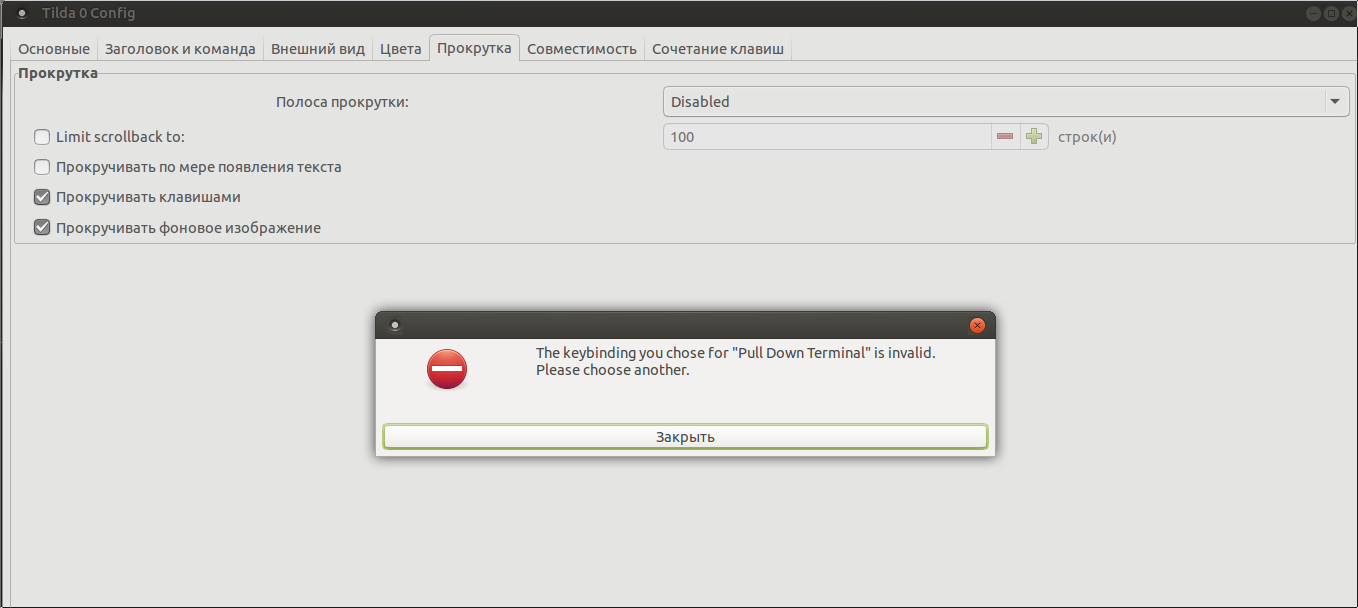Open the Совместимость tab
This screenshot has width=1358, height=608.
(582, 48)
